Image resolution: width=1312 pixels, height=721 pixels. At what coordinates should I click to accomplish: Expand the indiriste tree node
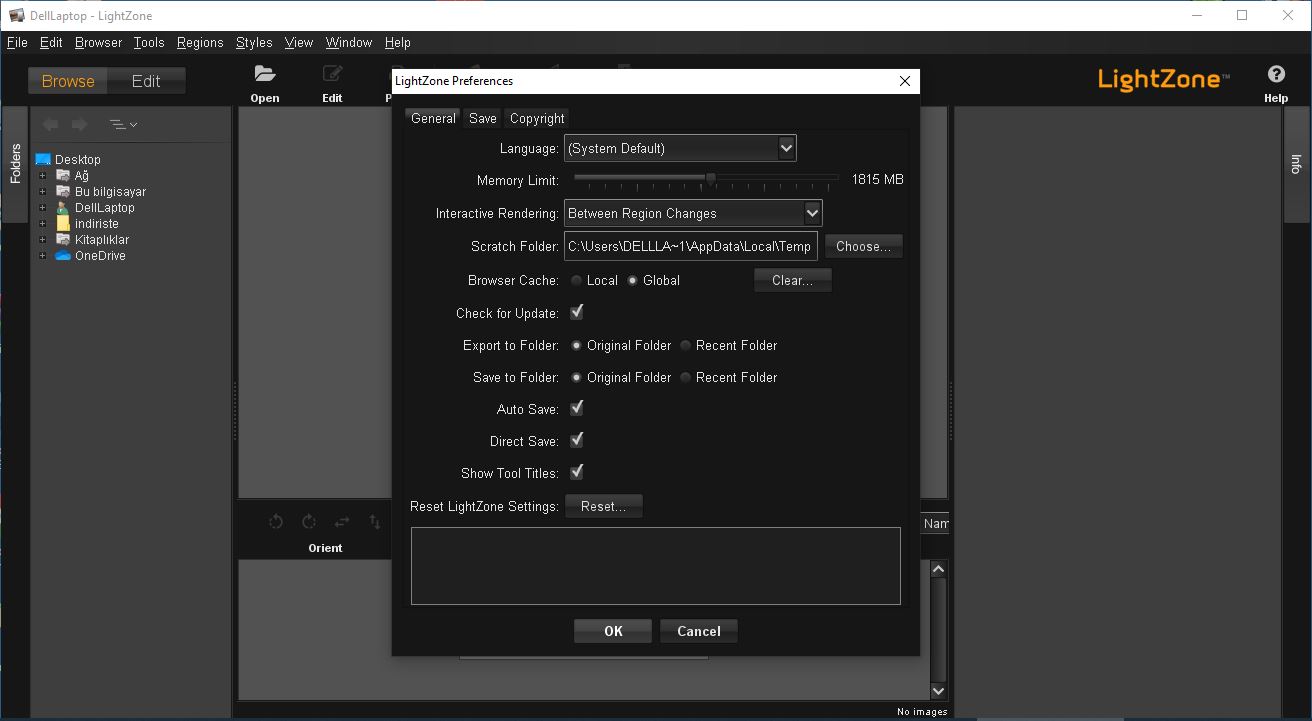point(42,224)
